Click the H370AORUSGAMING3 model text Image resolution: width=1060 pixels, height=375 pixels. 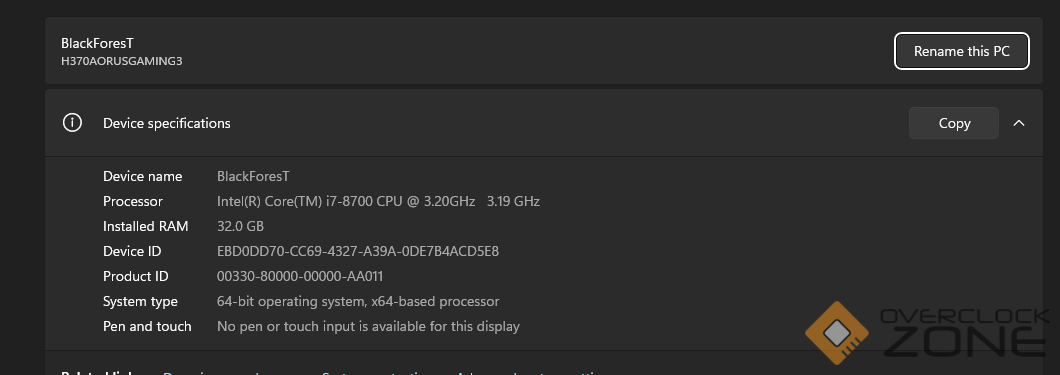point(122,61)
